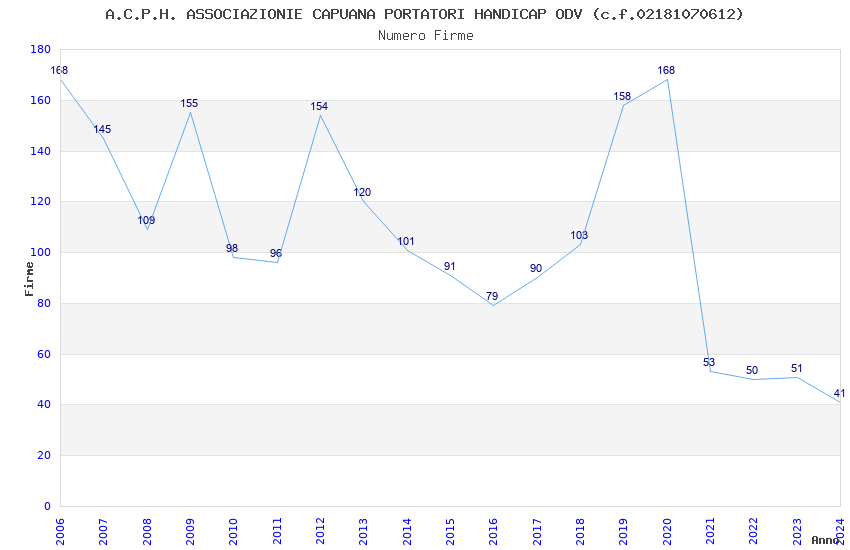Click the 'Firme' y-axis label
Viewport: 850px width, 550px height.
coord(29,279)
